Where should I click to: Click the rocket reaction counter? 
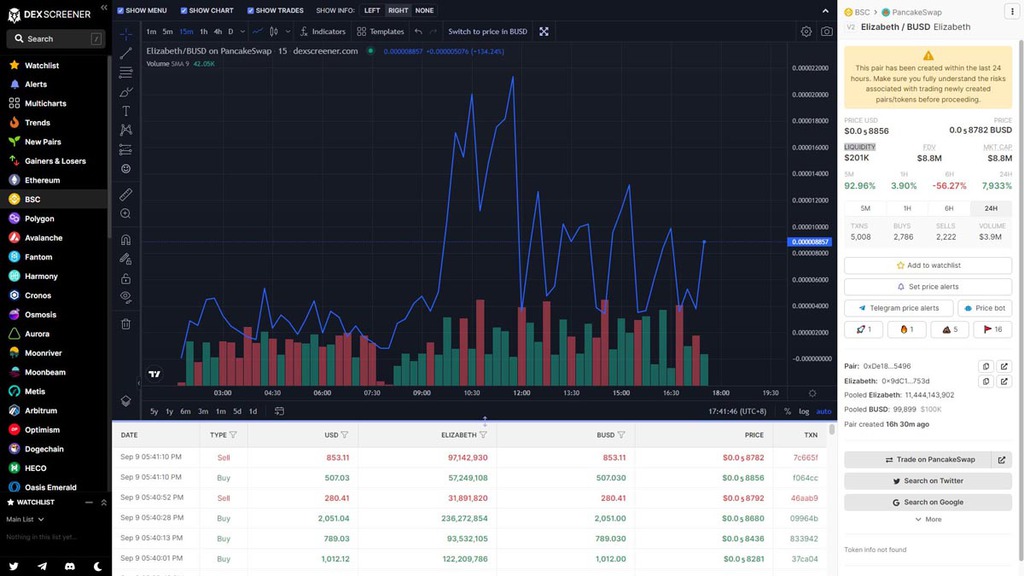(x=863, y=329)
